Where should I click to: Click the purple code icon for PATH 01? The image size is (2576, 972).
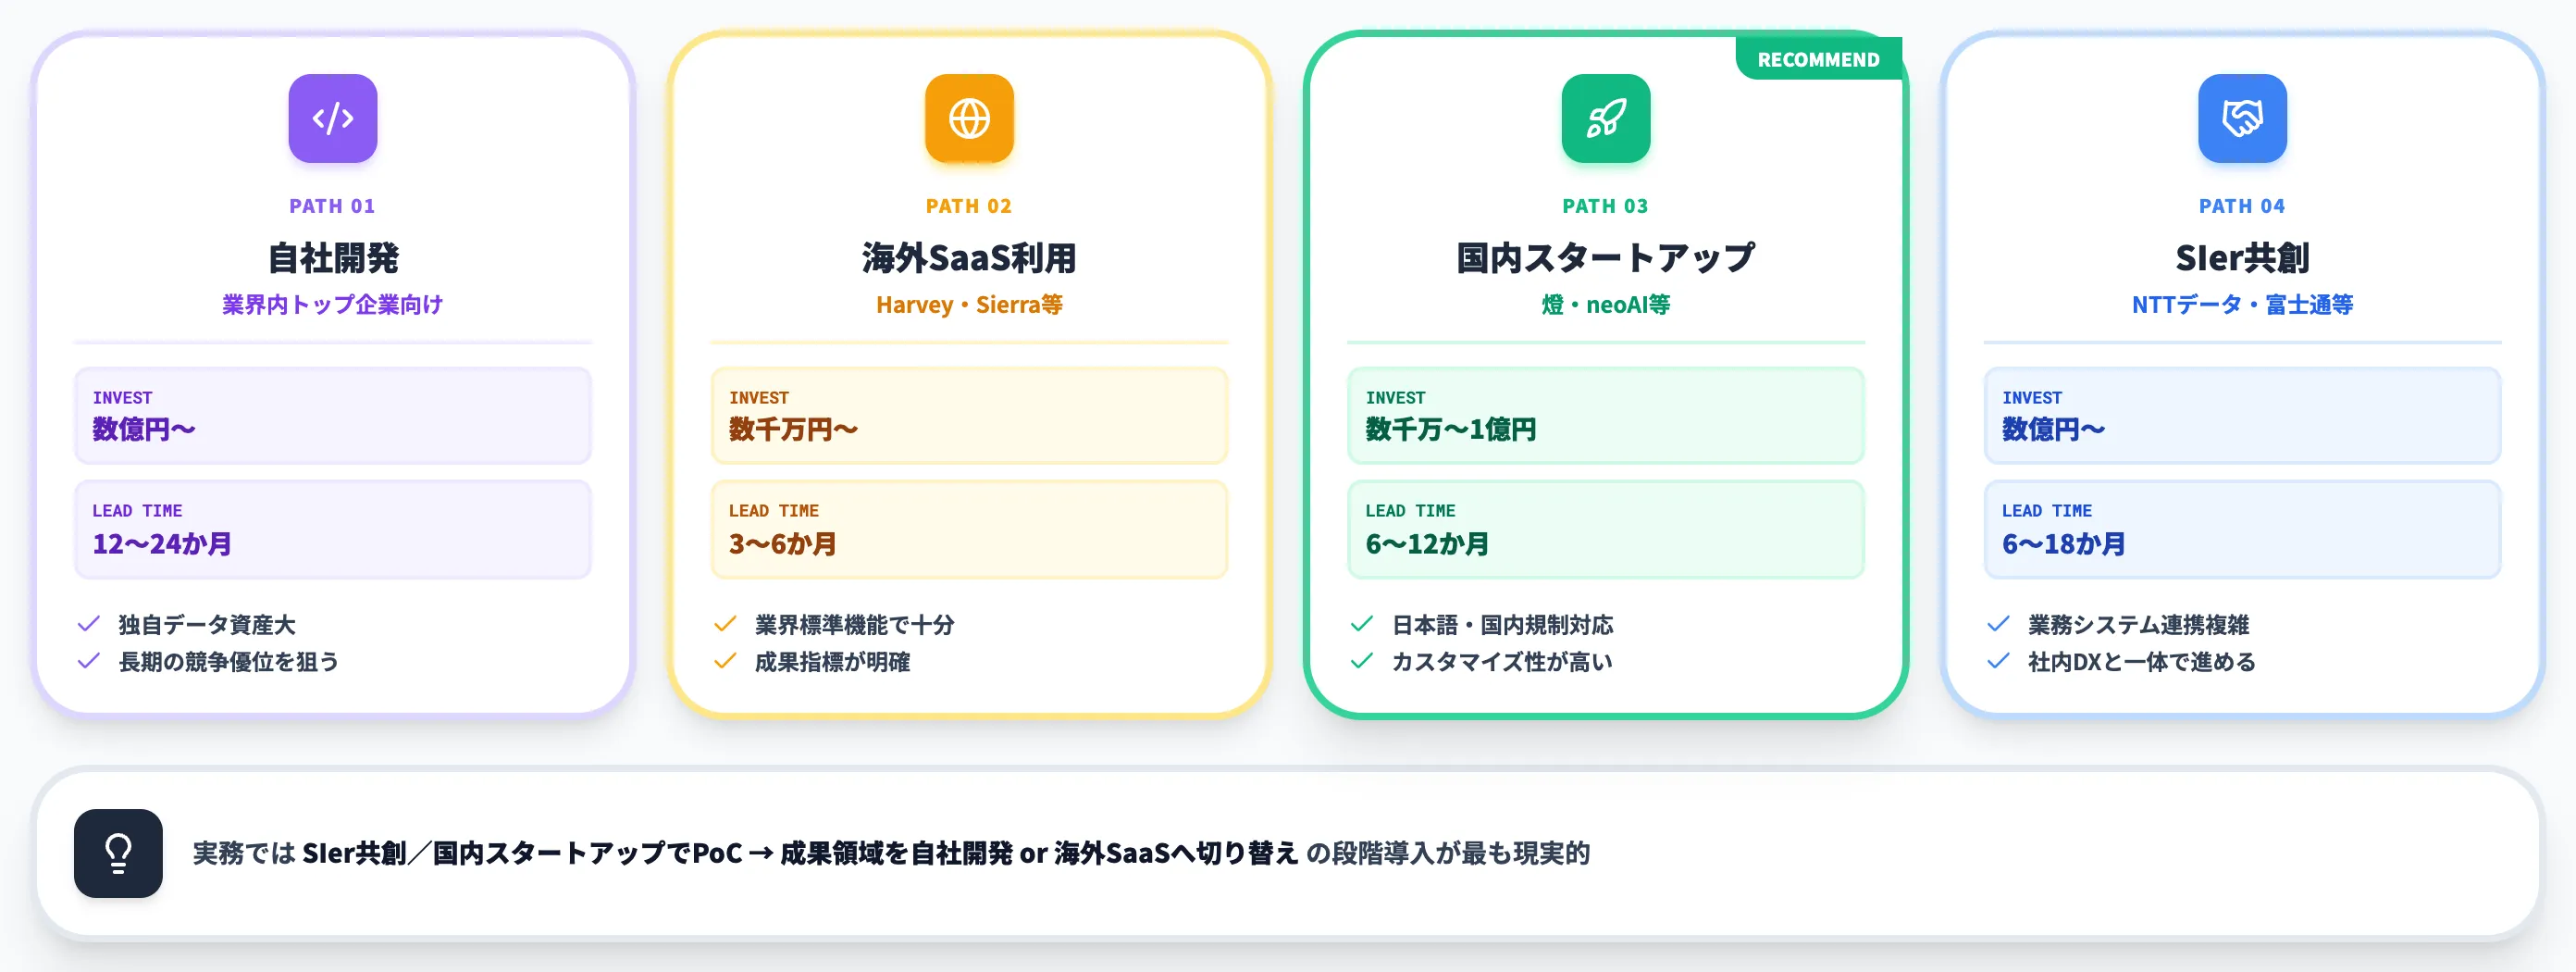333,118
